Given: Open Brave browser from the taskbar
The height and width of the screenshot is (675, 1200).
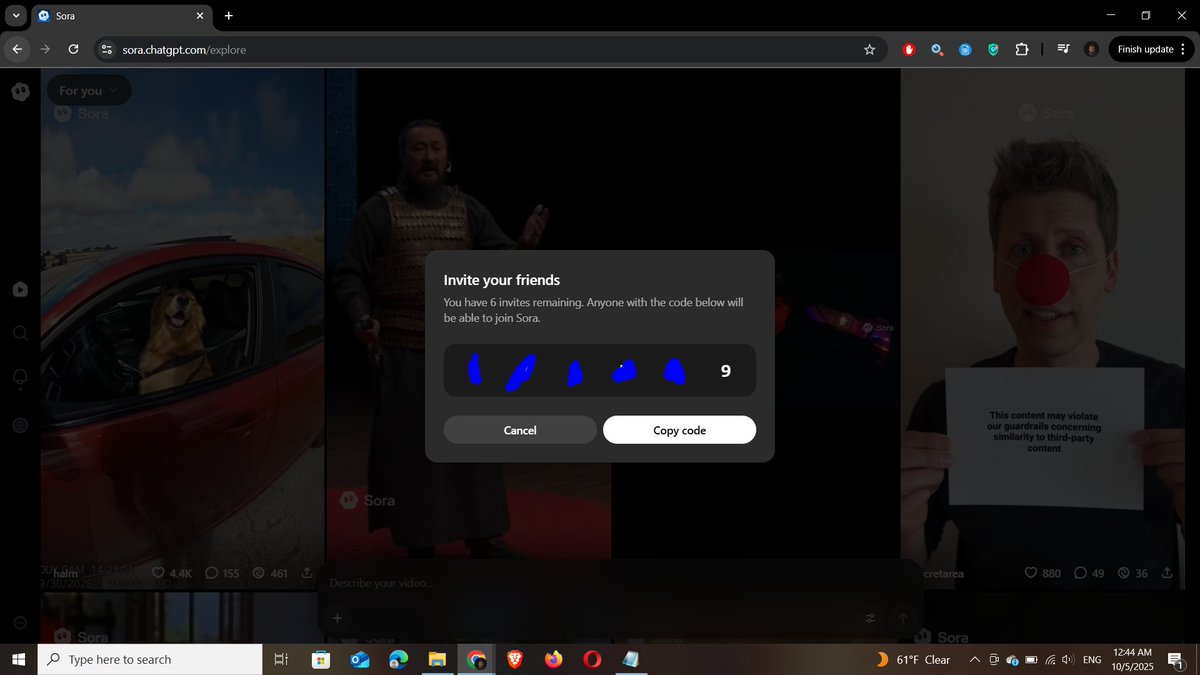Looking at the screenshot, I should tap(515, 659).
